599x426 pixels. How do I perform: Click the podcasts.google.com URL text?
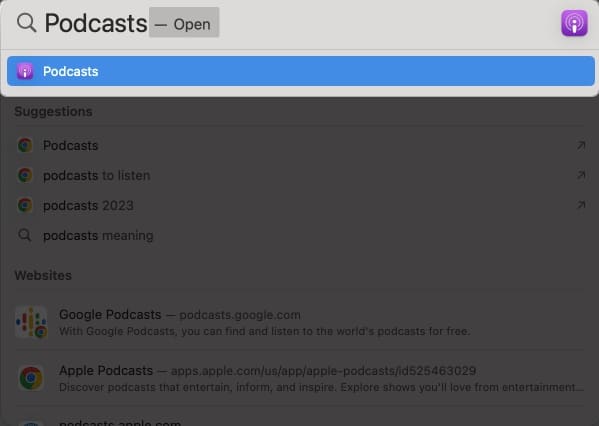coord(240,315)
